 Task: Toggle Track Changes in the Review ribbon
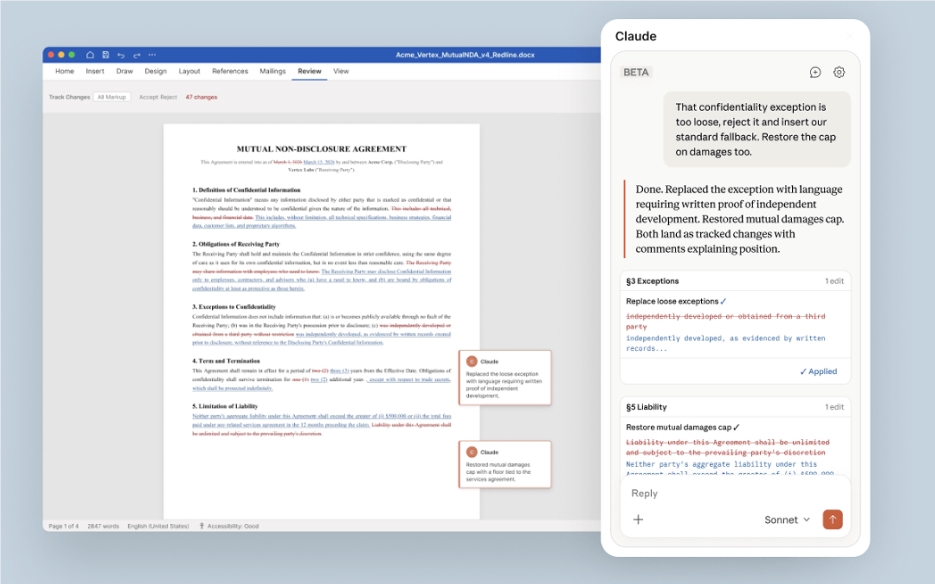coord(68,96)
